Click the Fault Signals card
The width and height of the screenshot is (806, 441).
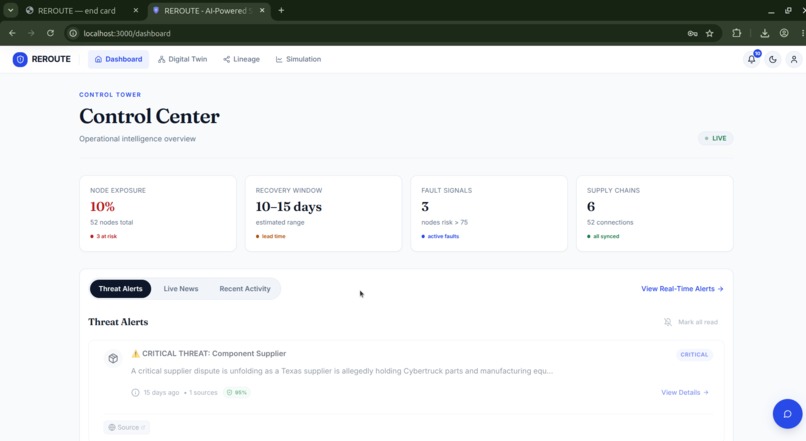(489, 213)
